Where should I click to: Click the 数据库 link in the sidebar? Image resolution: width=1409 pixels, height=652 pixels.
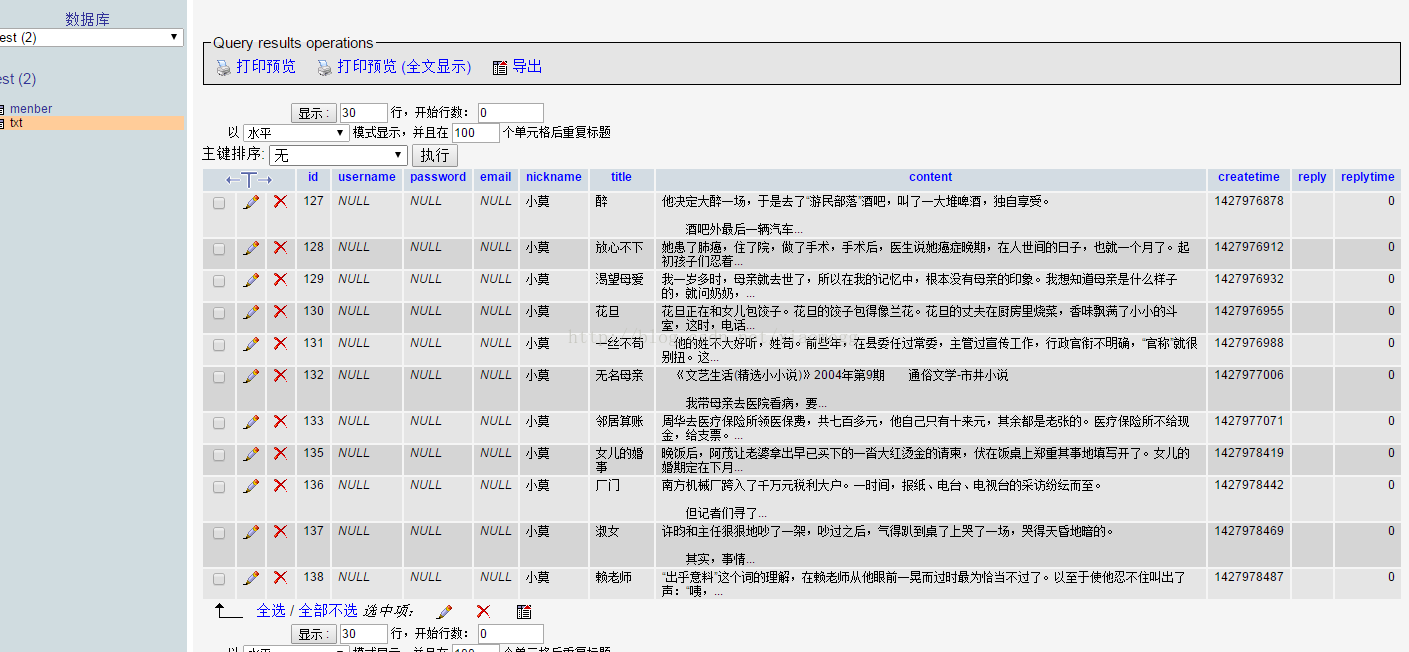point(88,19)
